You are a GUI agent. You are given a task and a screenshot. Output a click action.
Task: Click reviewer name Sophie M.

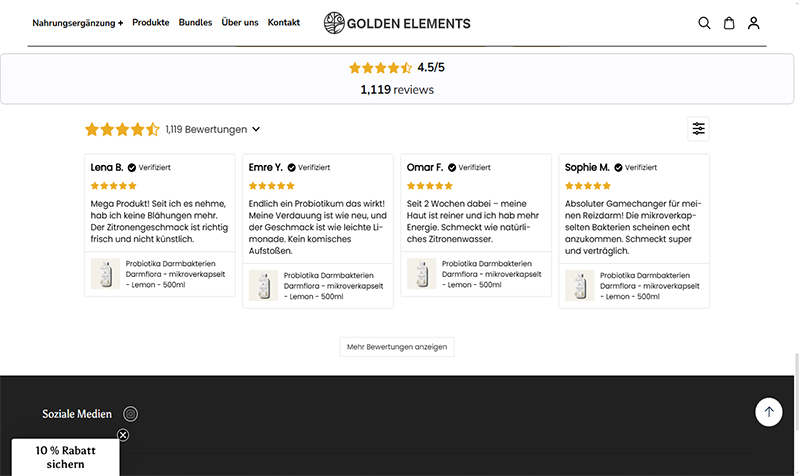pos(587,167)
